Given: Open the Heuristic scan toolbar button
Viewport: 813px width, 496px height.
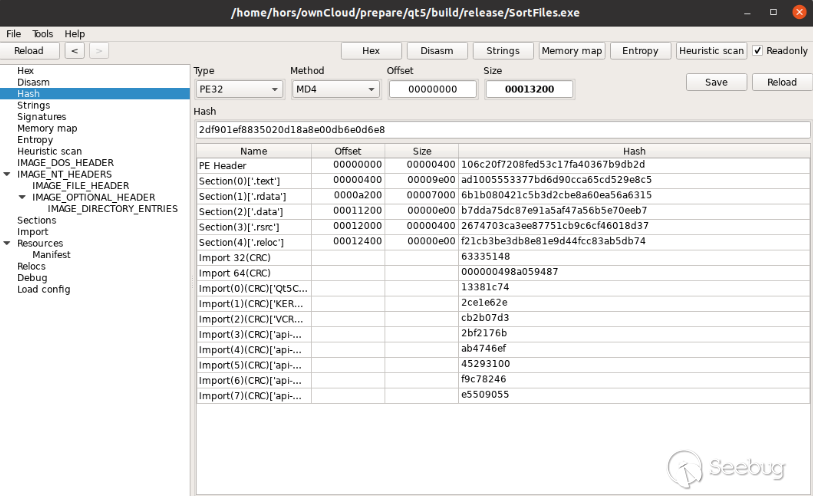Looking at the screenshot, I should 711,50.
